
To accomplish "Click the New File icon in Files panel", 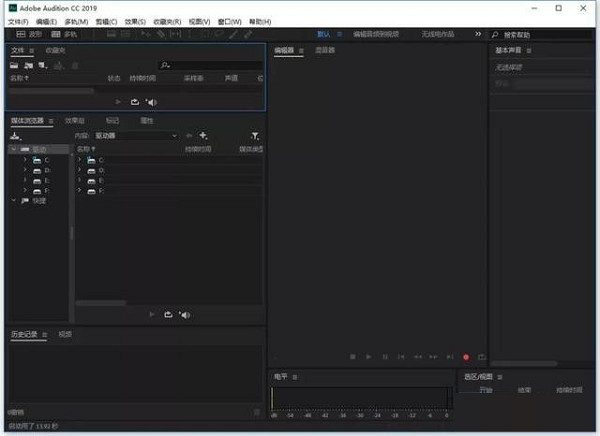I will click(x=43, y=65).
